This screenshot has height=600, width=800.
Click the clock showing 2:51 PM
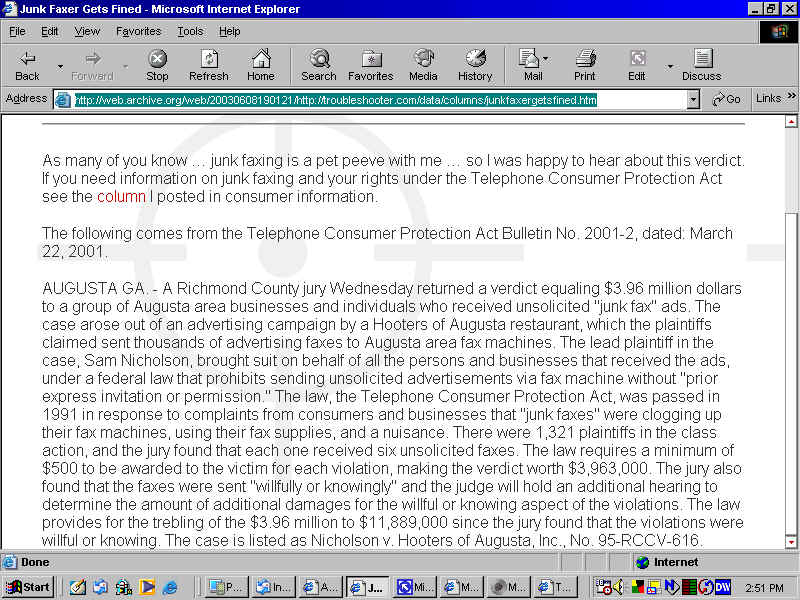pyautogui.click(x=764, y=588)
